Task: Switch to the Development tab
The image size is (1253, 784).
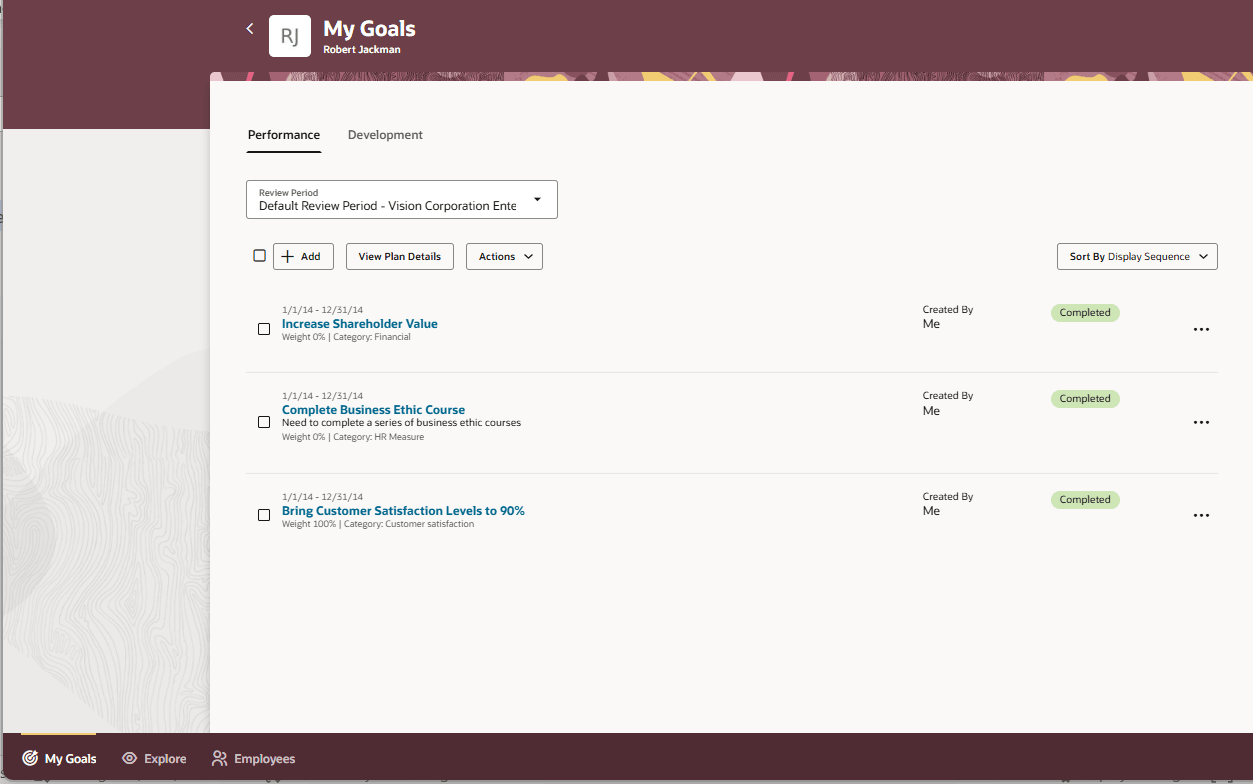Action: point(385,134)
